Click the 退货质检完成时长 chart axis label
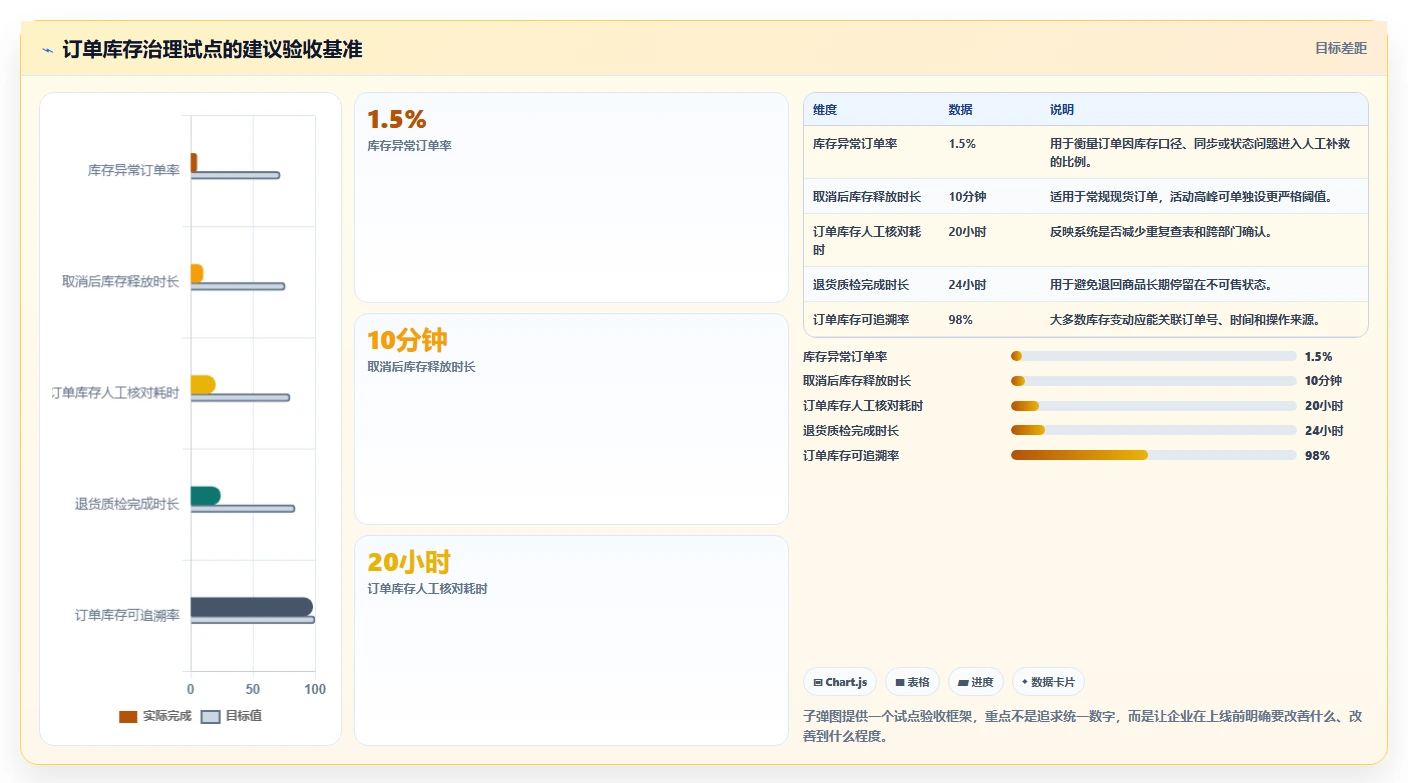The image size is (1408, 783). [127, 504]
